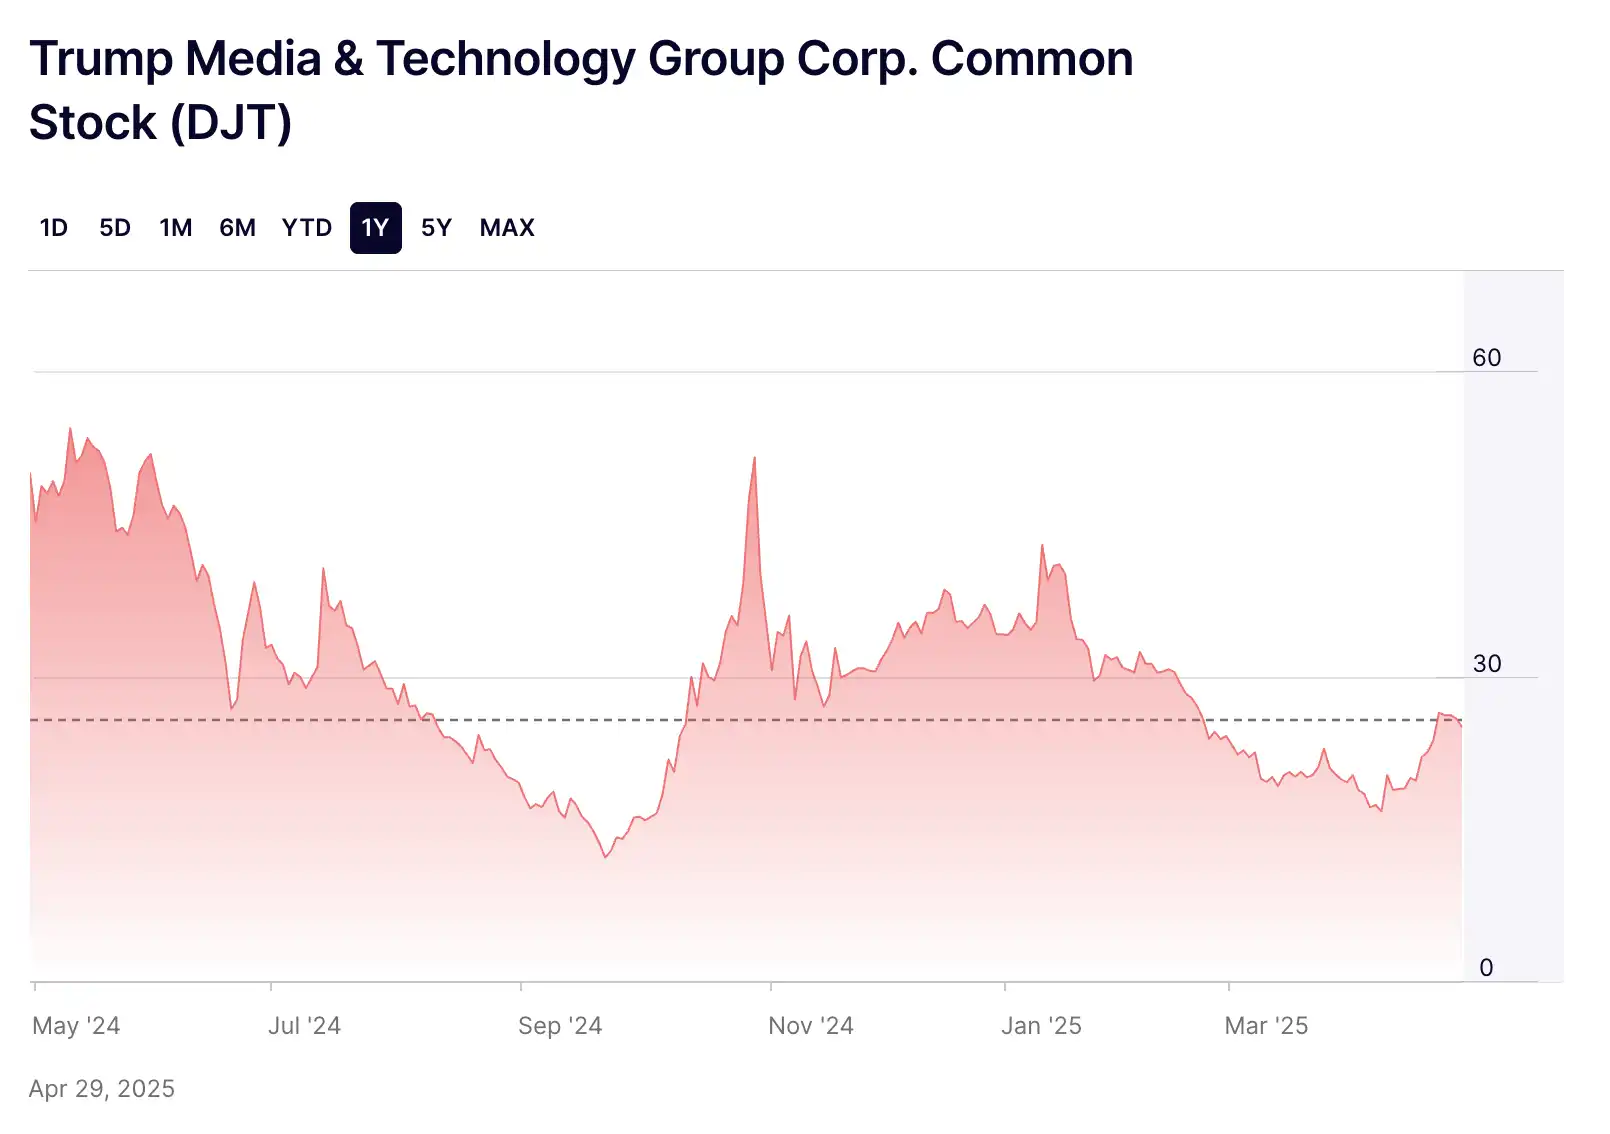Image resolution: width=1610 pixels, height=1134 pixels.
Task: Click the 60 price axis label
Action: pos(1486,358)
